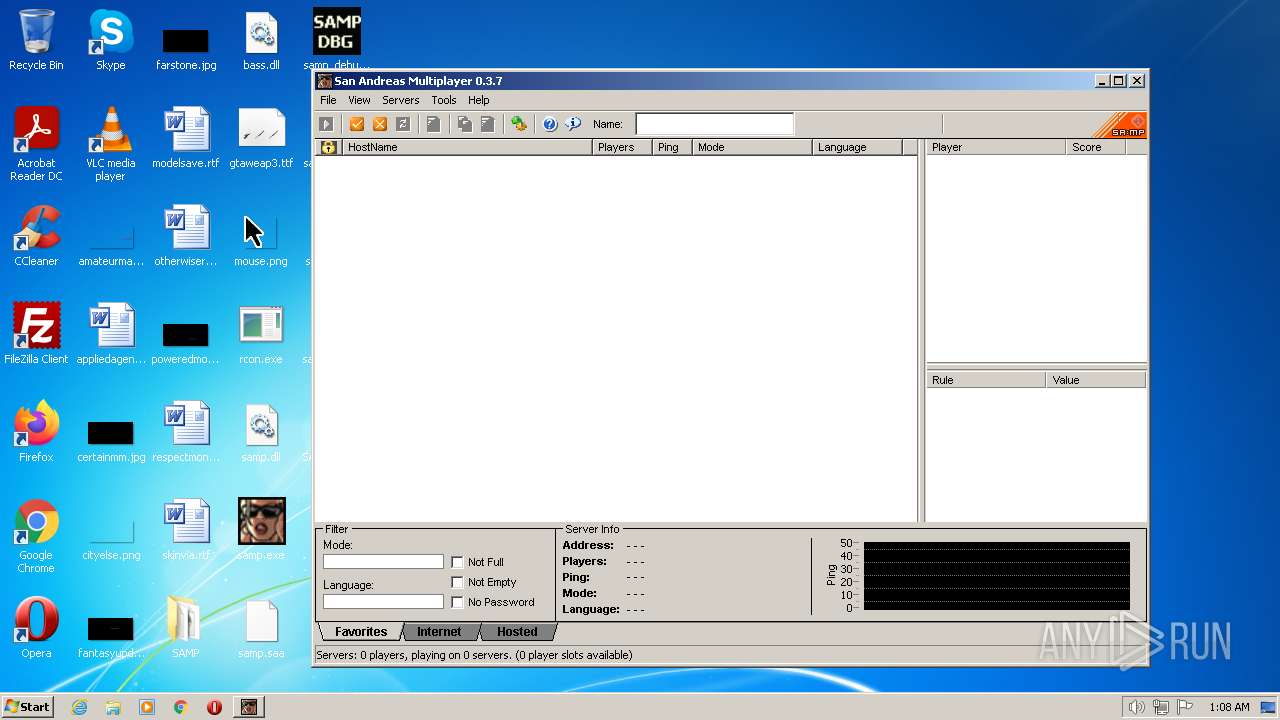
Task: Select the Recycle Bin icon
Action: (x=36, y=39)
